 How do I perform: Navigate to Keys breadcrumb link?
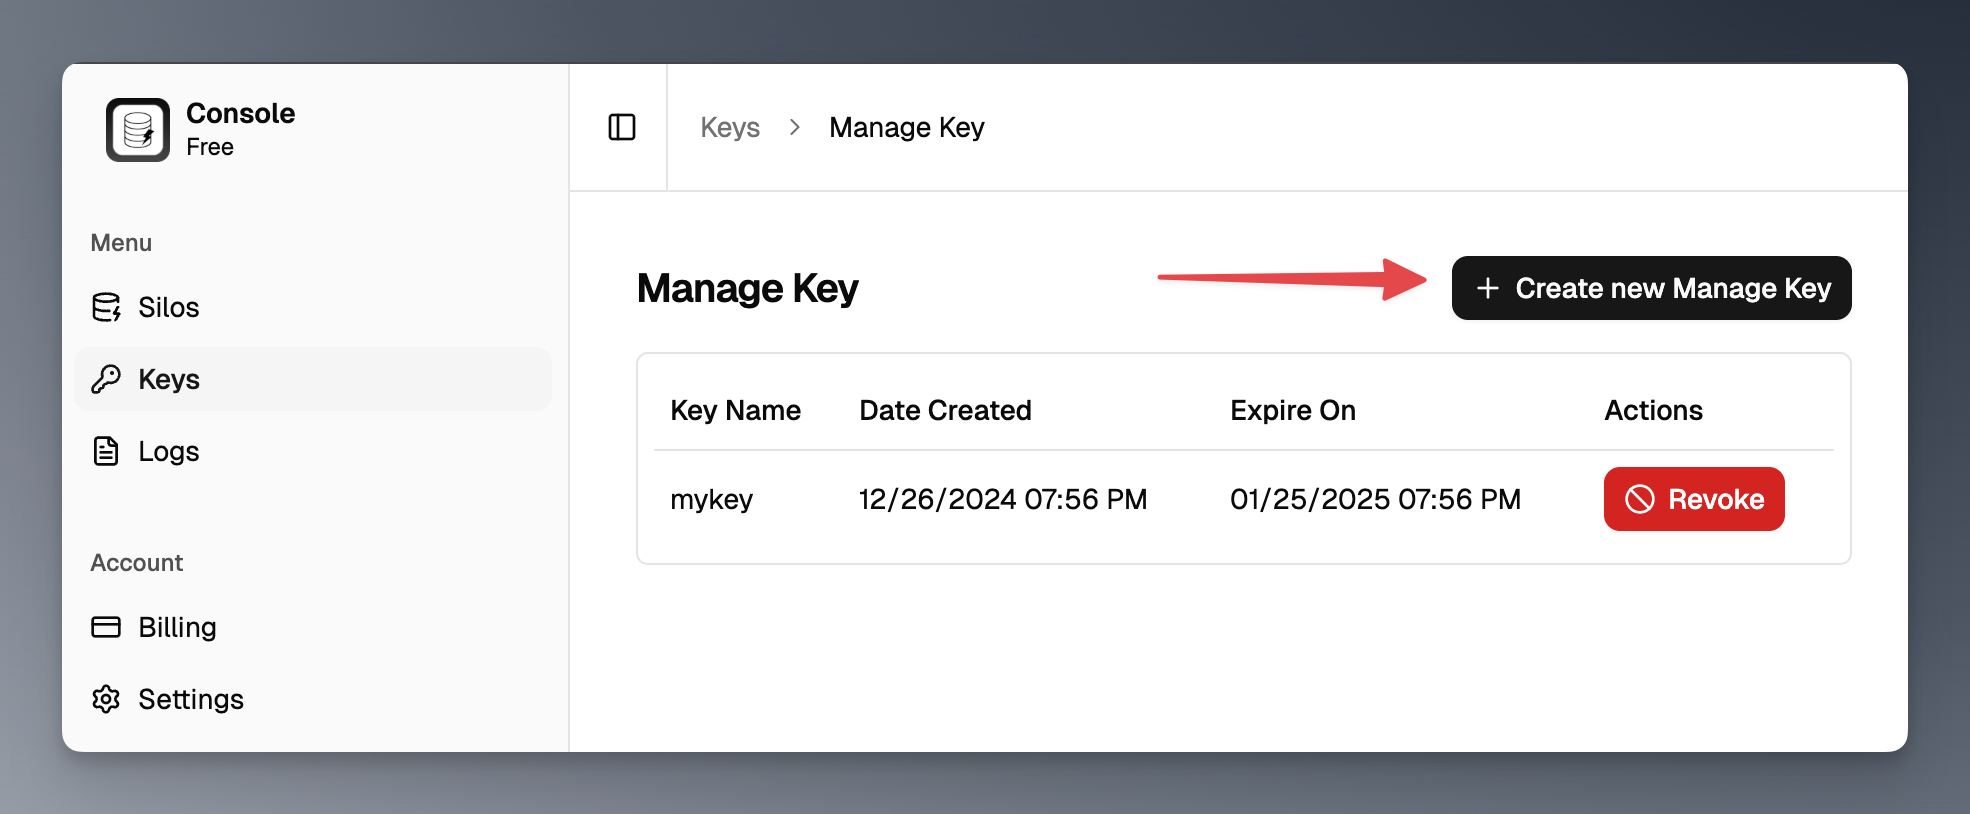pos(730,127)
